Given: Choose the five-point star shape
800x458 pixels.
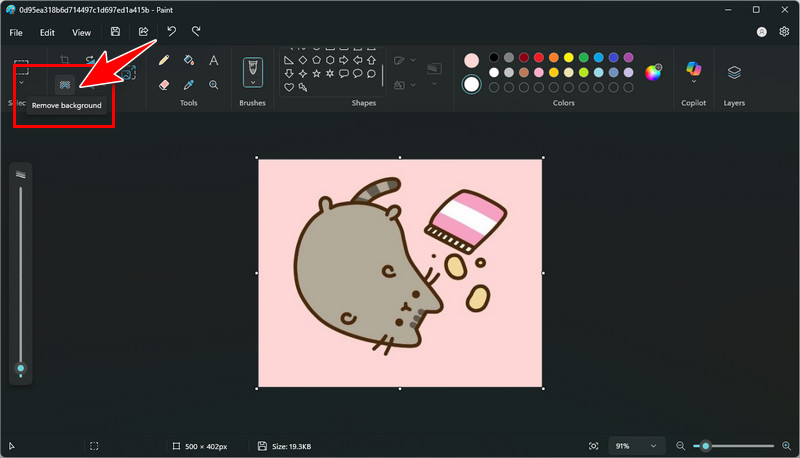Looking at the screenshot, I should (316, 73).
